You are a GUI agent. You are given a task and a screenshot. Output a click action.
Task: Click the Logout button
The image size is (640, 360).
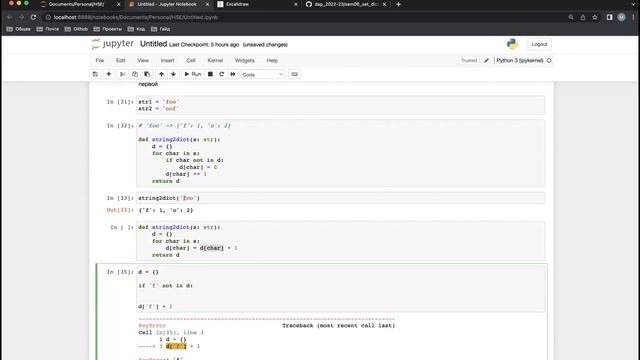pyautogui.click(x=539, y=44)
